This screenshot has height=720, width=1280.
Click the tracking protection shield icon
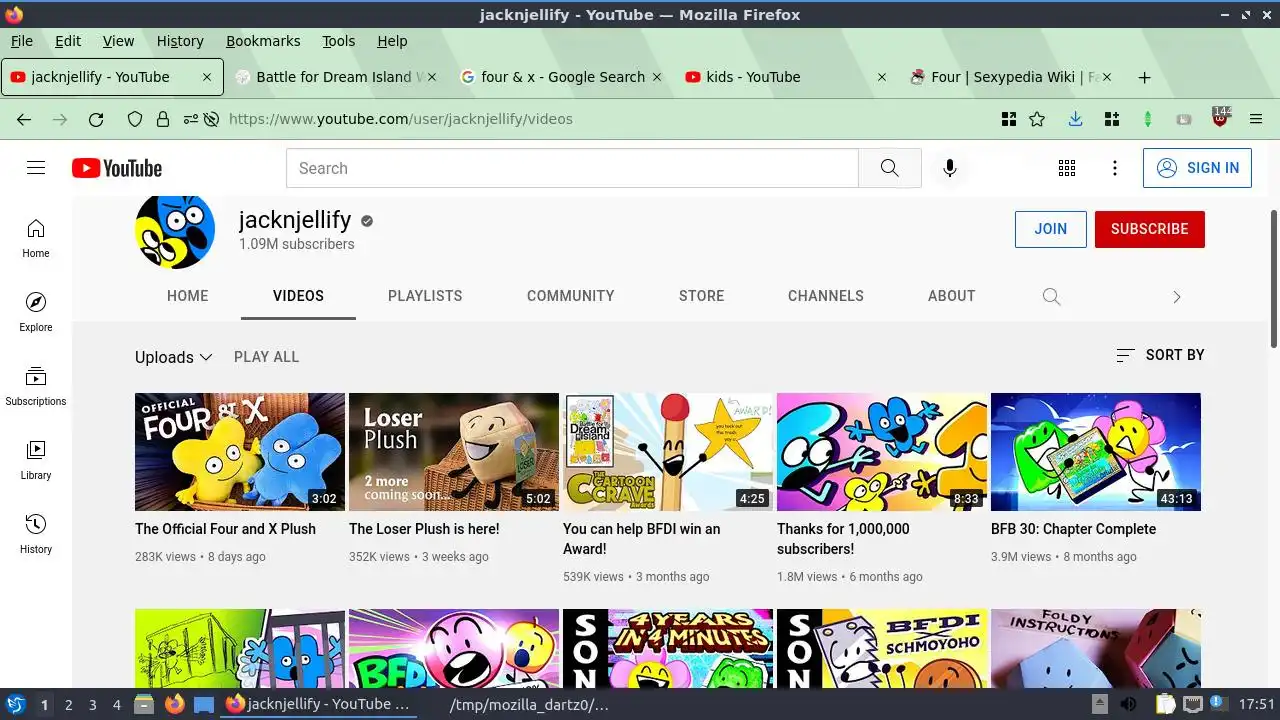pyautogui.click(x=135, y=119)
